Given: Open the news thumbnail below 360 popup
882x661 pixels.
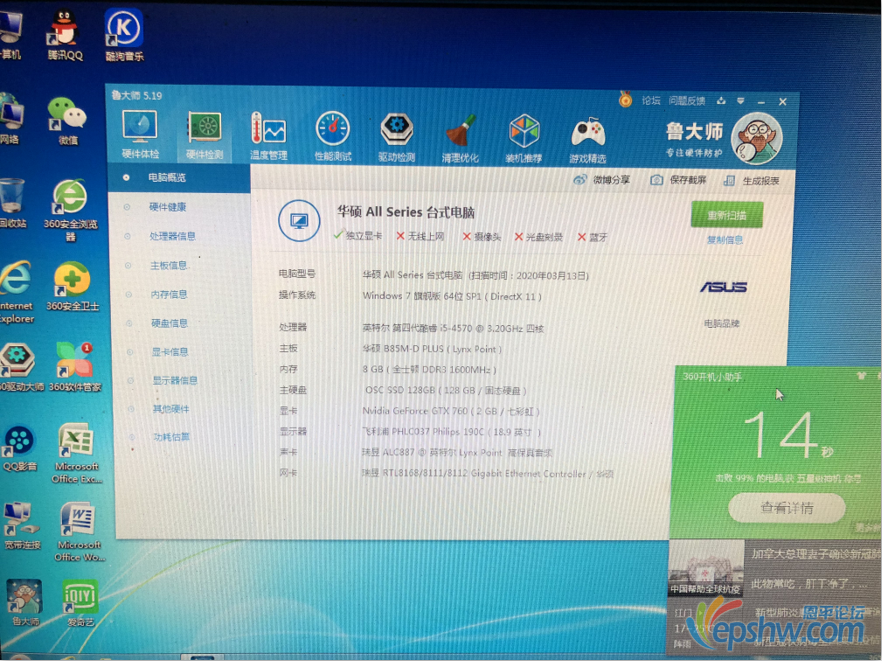Looking at the screenshot, I should coord(706,568).
